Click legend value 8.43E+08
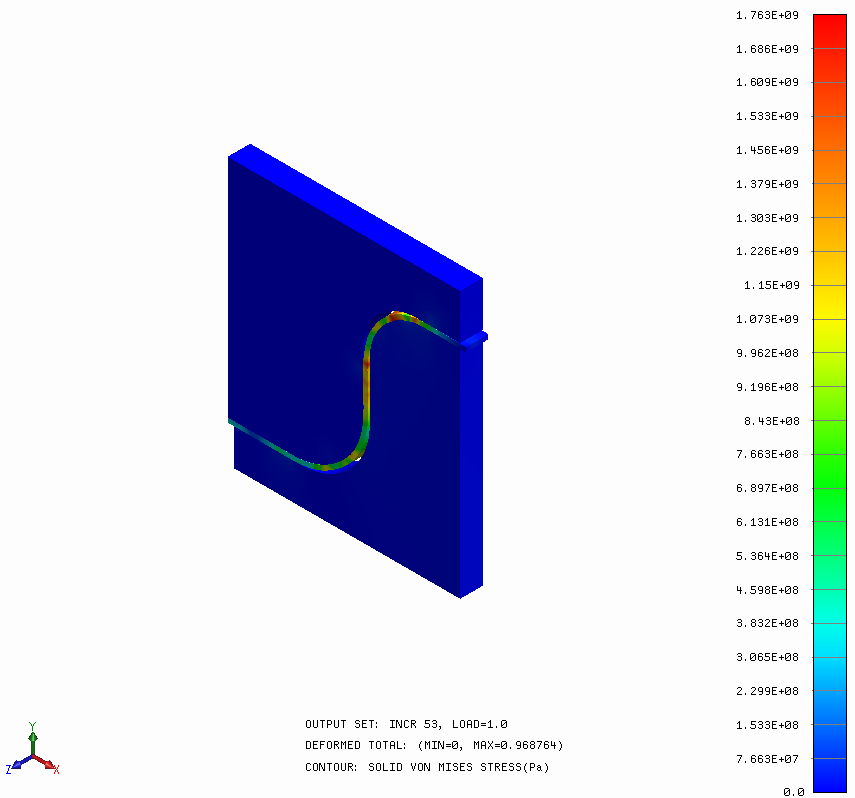Viewport: 855px width, 798px height. click(x=772, y=421)
